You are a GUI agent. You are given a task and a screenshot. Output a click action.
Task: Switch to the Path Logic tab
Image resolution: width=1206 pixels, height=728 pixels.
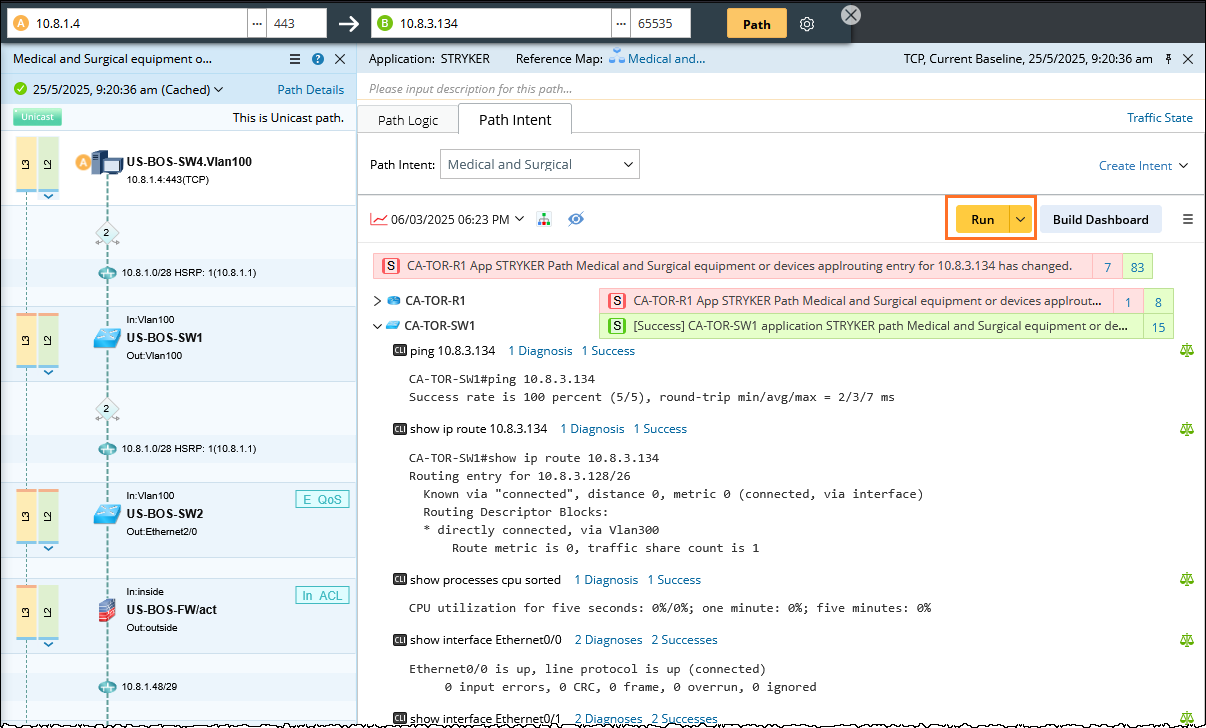pyautogui.click(x=408, y=120)
